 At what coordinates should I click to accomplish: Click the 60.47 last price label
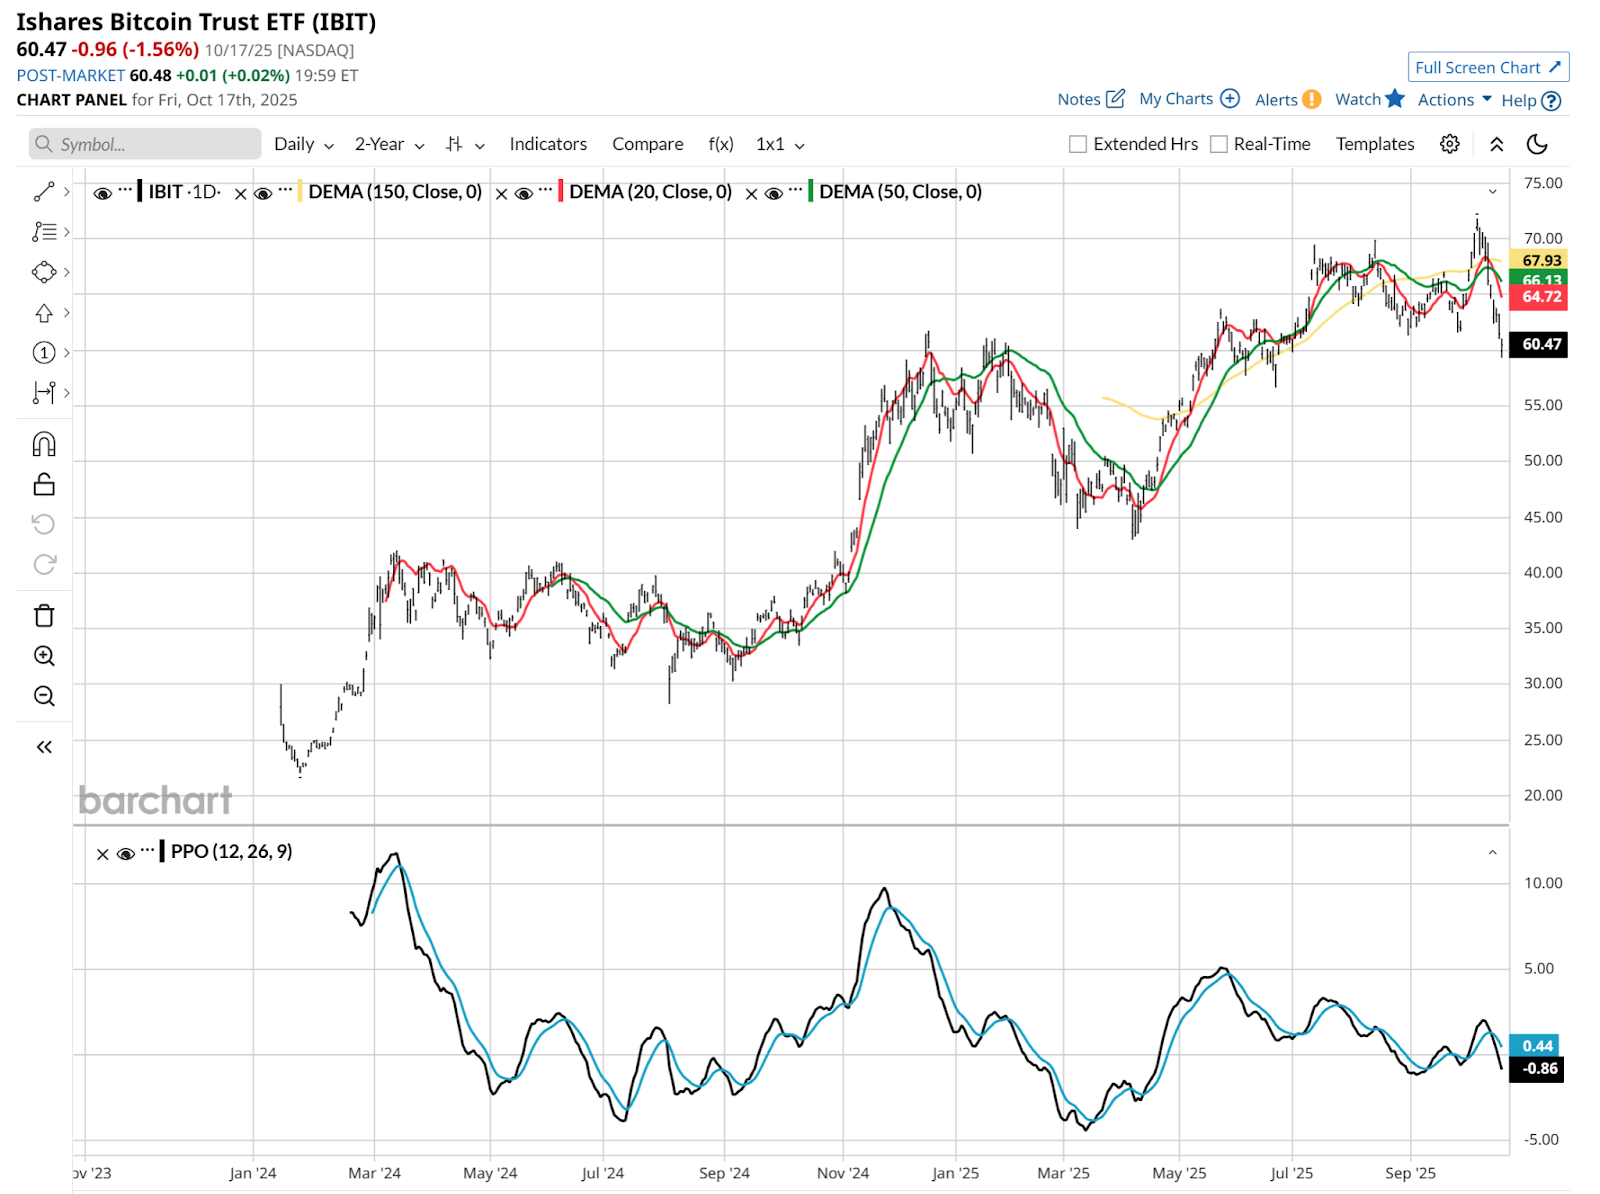click(1539, 344)
